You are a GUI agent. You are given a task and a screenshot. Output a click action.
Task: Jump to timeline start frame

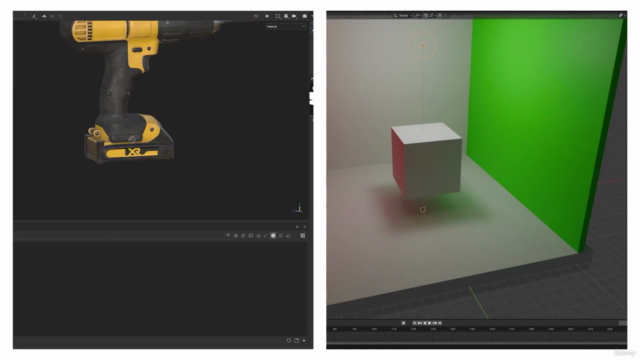pyautogui.click(x=414, y=323)
